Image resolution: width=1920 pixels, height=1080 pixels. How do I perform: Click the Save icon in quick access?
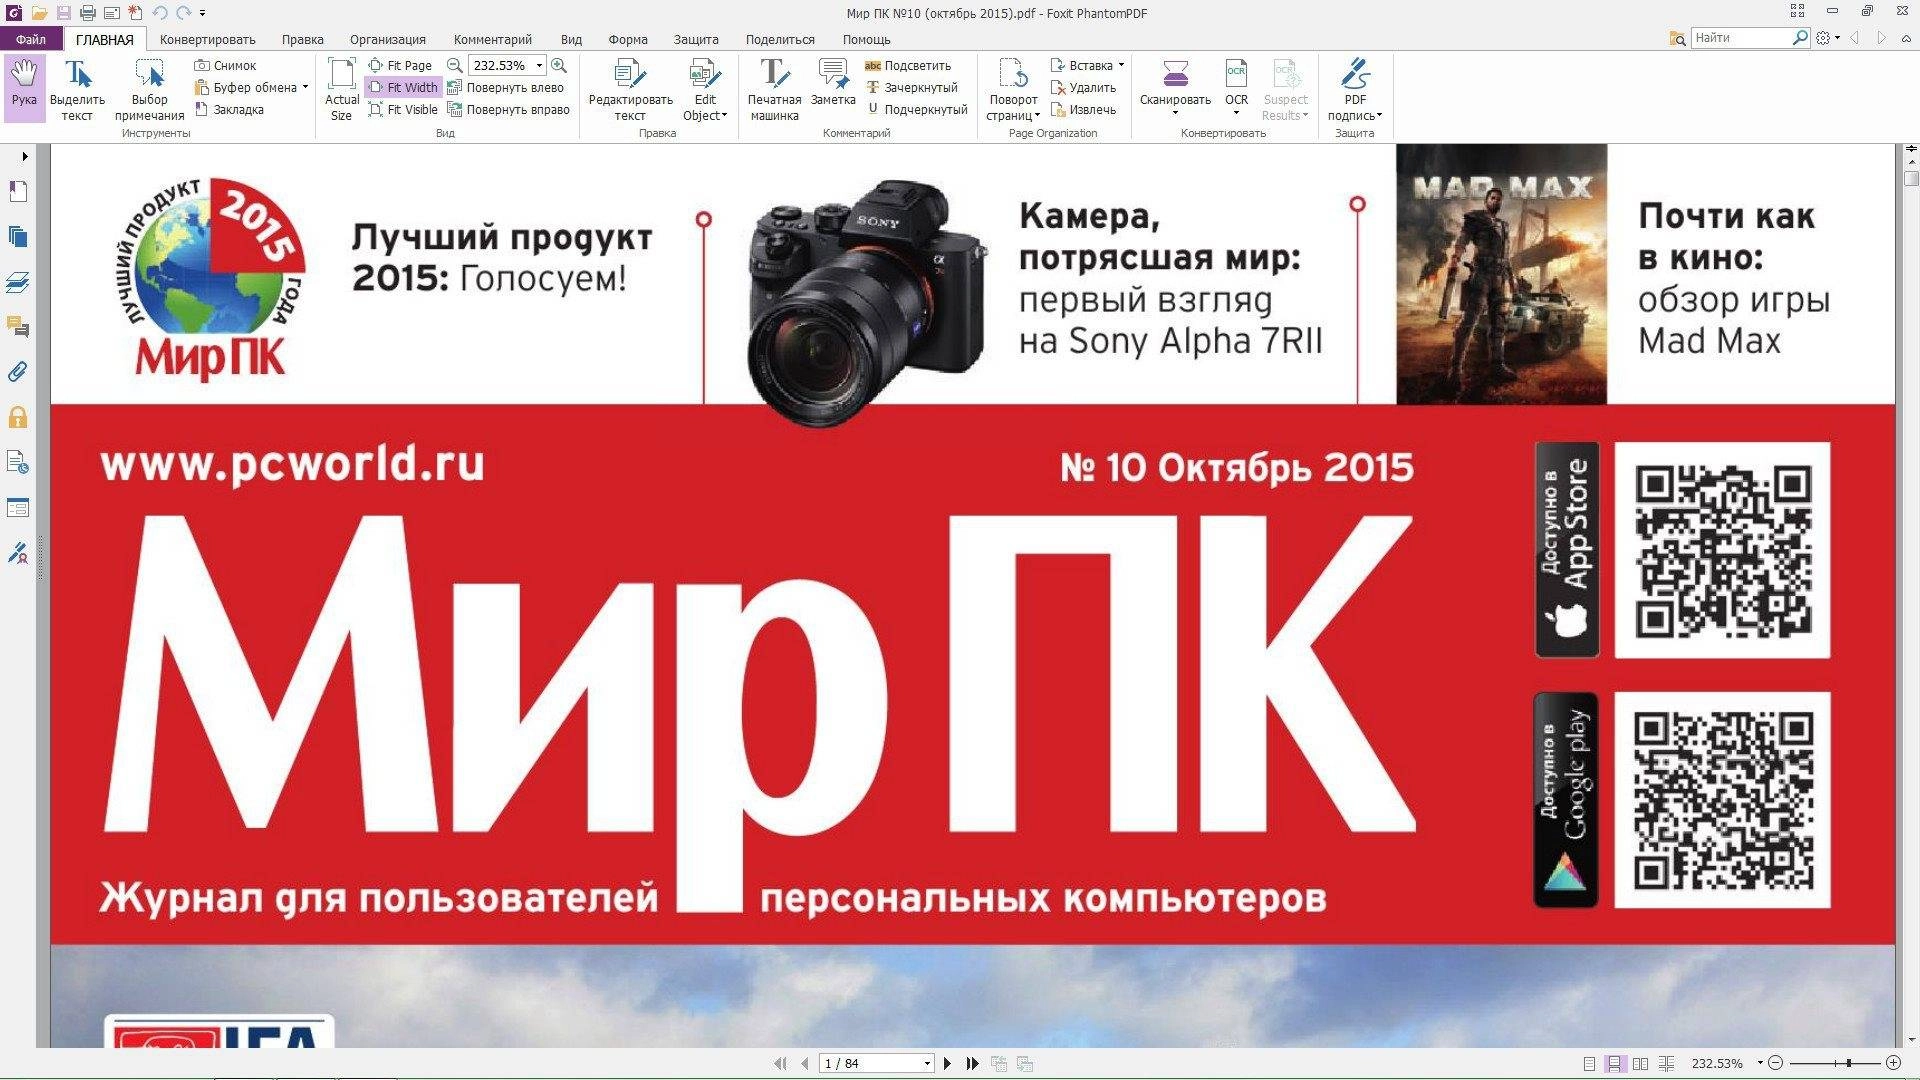[x=63, y=13]
